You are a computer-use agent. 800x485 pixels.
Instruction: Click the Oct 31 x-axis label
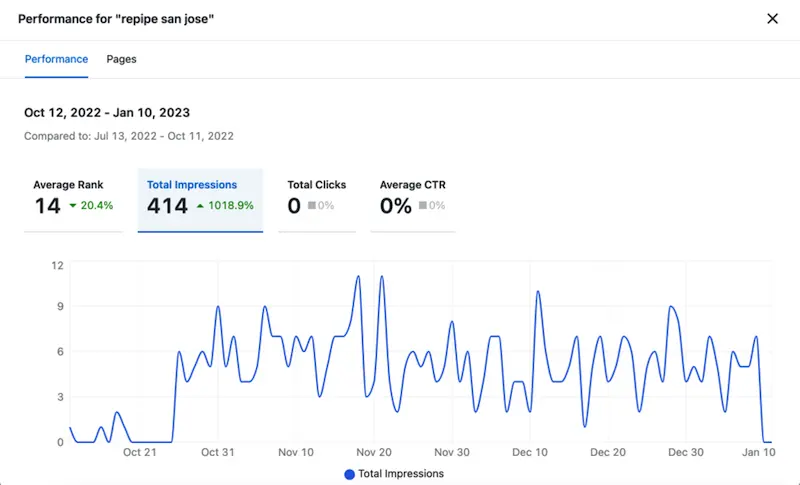pyautogui.click(x=217, y=453)
